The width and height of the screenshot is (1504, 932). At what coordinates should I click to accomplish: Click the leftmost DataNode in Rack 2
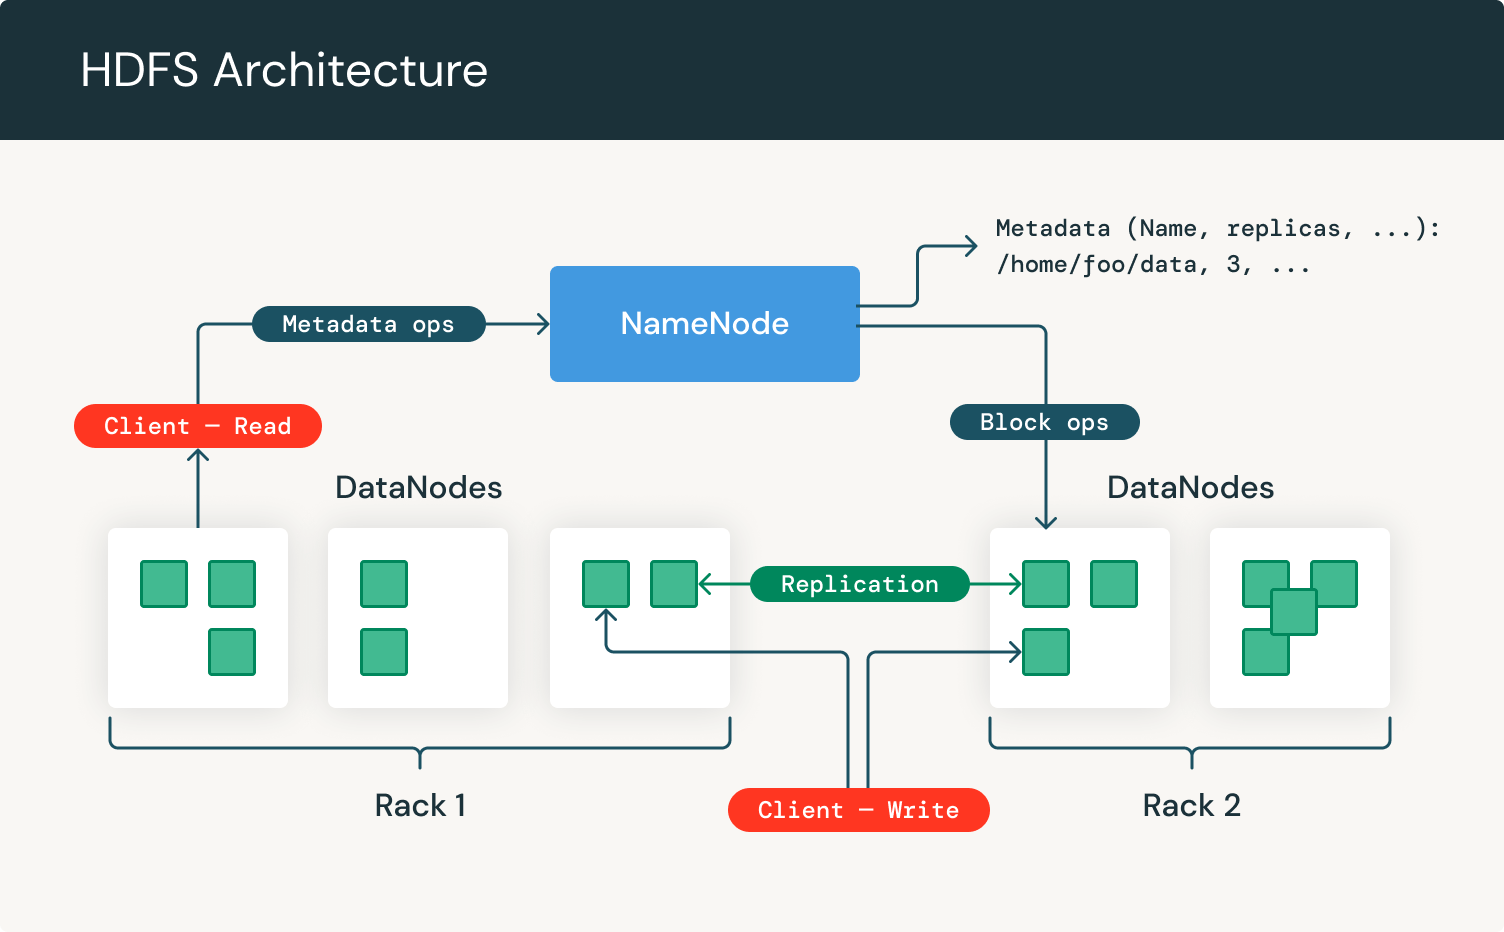click(x=1079, y=618)
